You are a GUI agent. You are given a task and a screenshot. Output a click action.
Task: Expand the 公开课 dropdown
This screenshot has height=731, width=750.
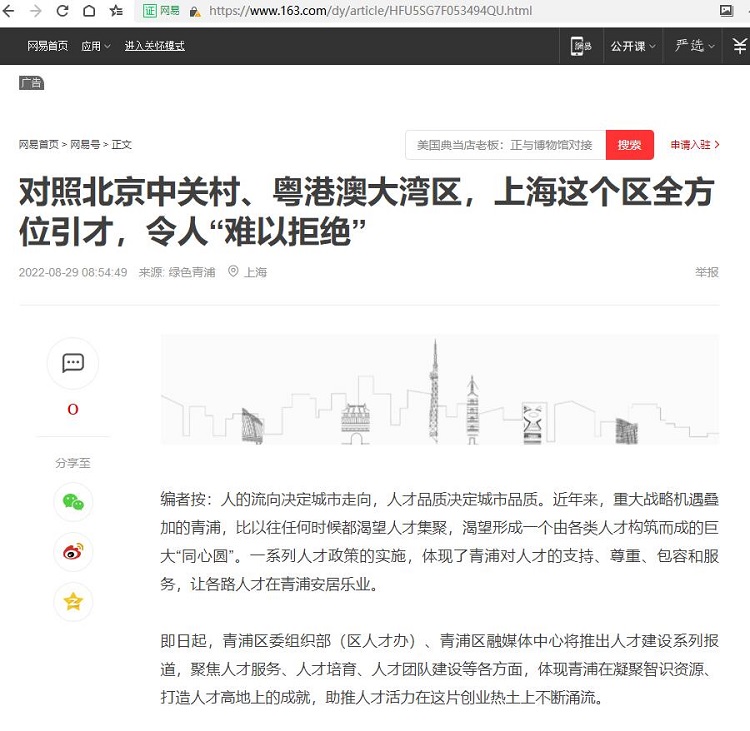(x=633, y=46)
